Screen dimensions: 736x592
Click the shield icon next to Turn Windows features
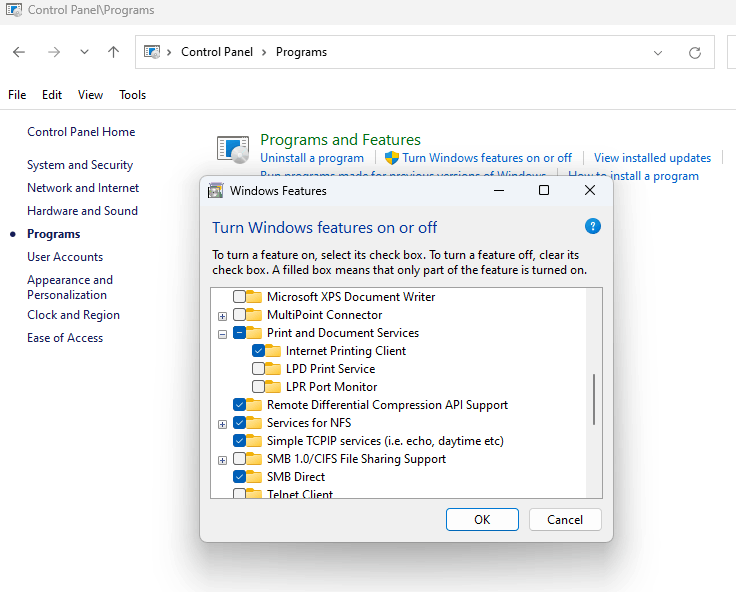[391, 158]
